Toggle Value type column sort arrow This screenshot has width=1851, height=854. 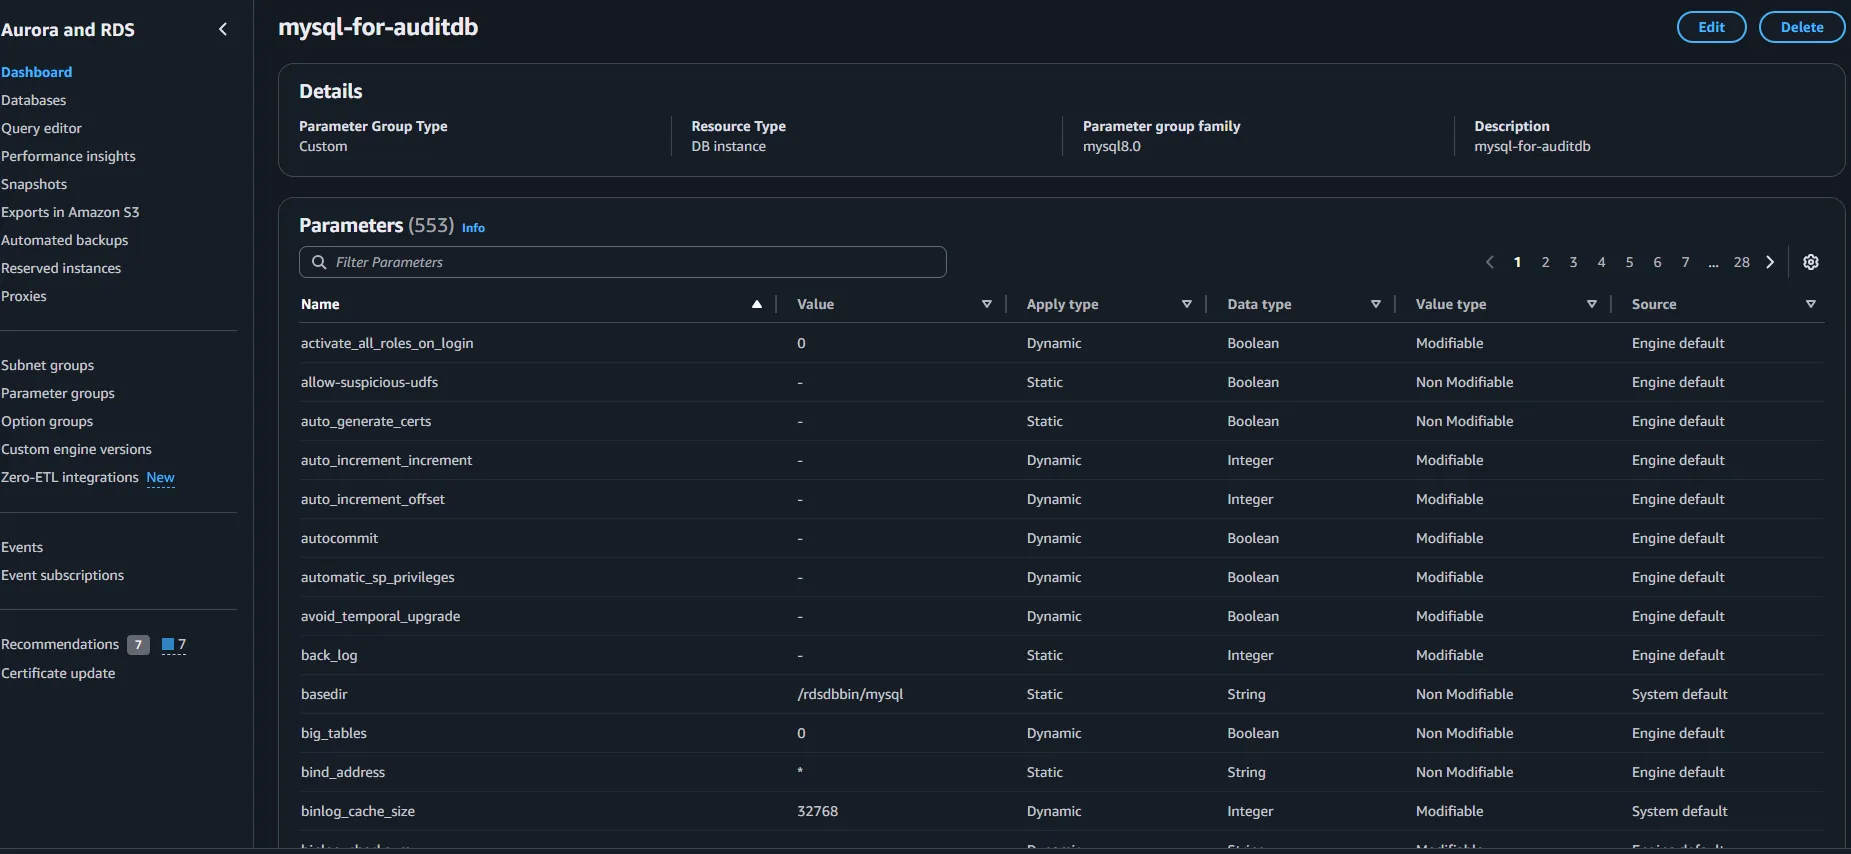[x=1591, y=304]
